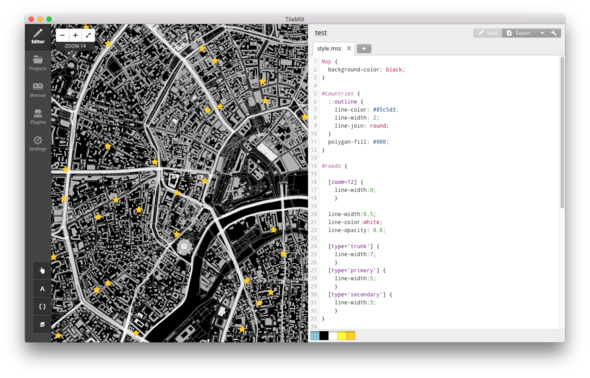Click the [type='secondary'] selector line
The image size is (590, 378).
360,295
